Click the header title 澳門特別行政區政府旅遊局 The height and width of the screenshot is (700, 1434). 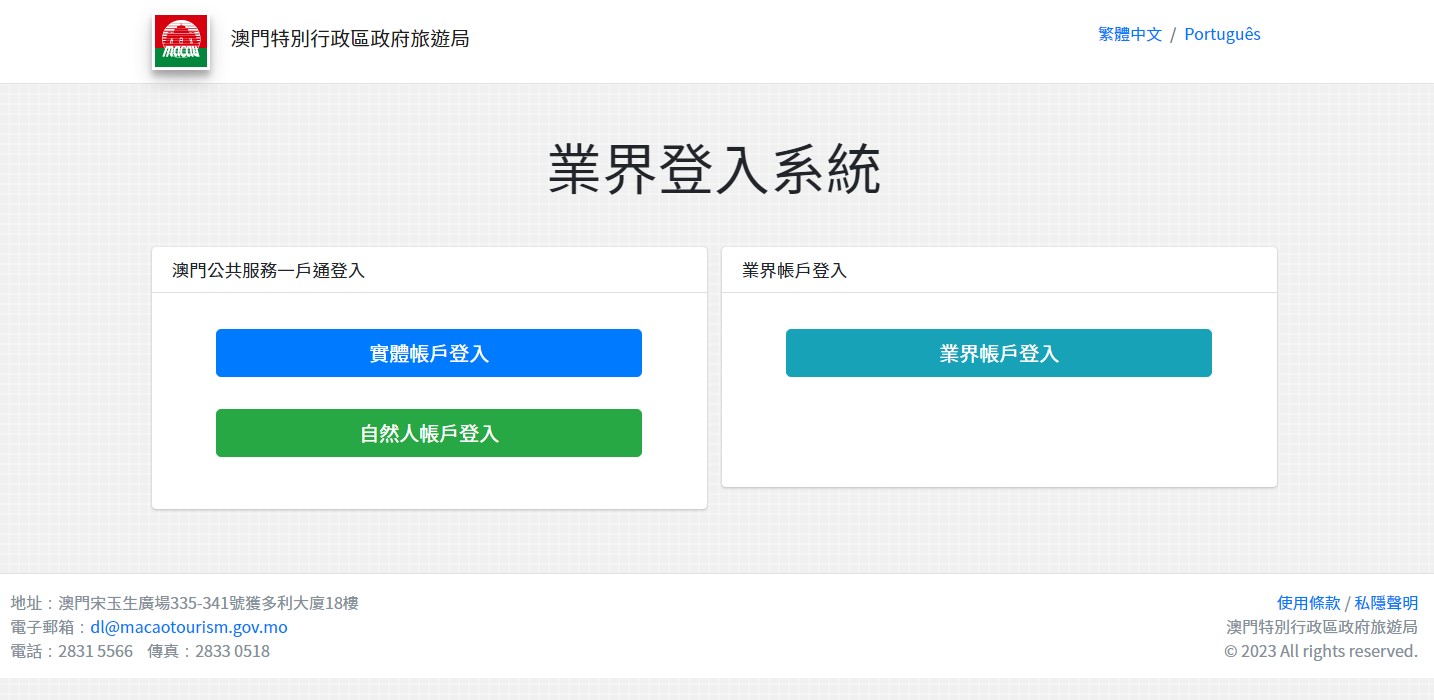pos(349,39)
